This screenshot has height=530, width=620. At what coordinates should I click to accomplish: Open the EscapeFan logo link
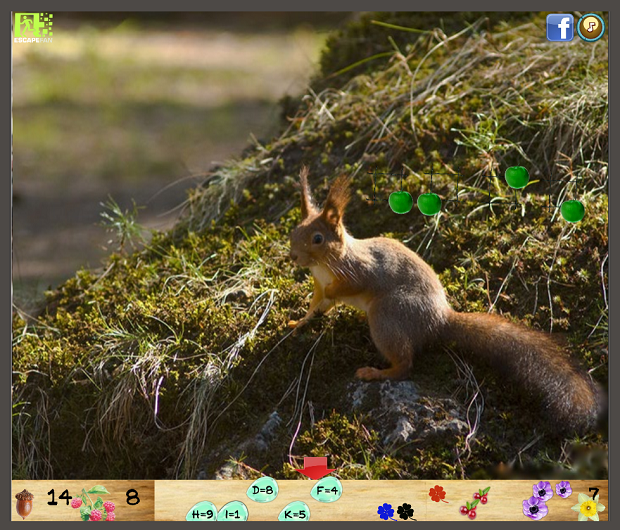pyautogui.click(x=33, y=27)
